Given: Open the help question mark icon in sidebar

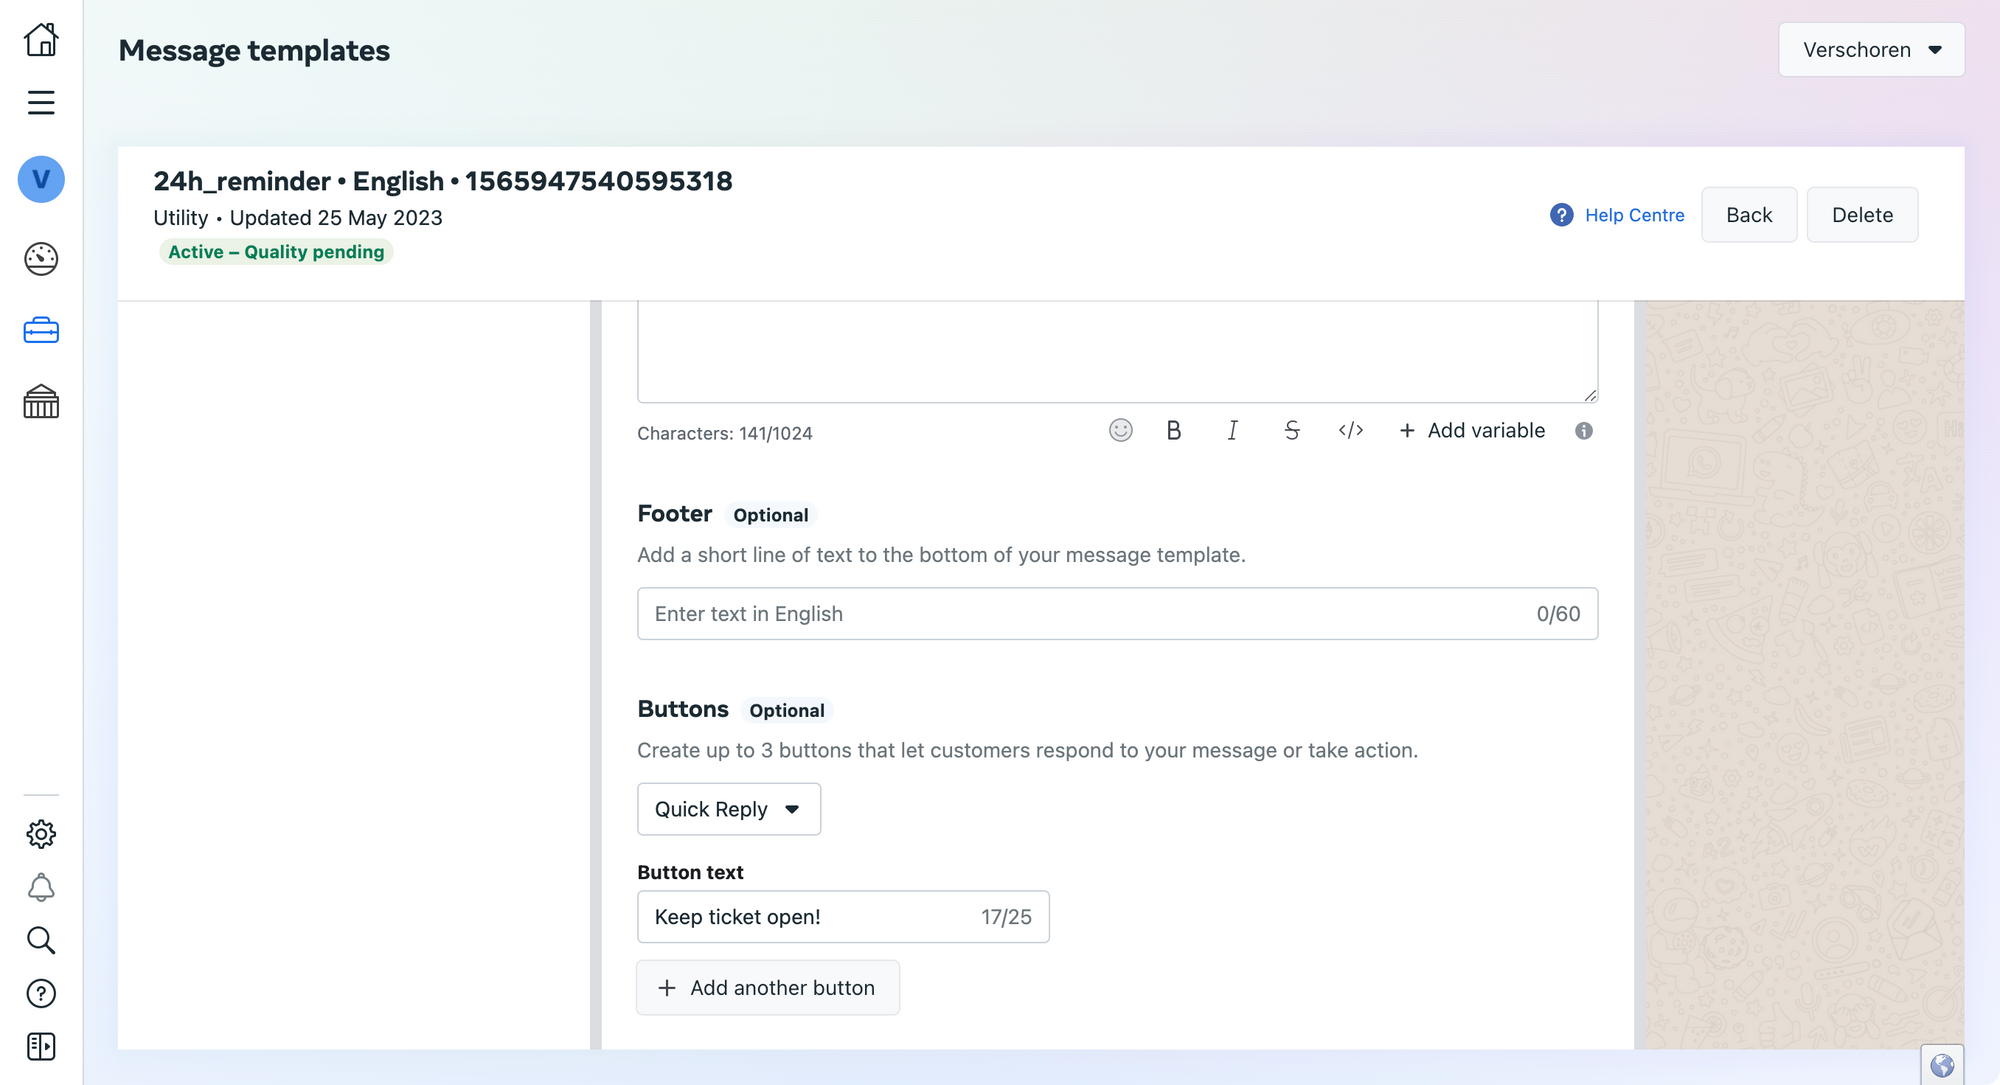Looking at the screenshot, I should pyautogui.click(x=41, y=993).
